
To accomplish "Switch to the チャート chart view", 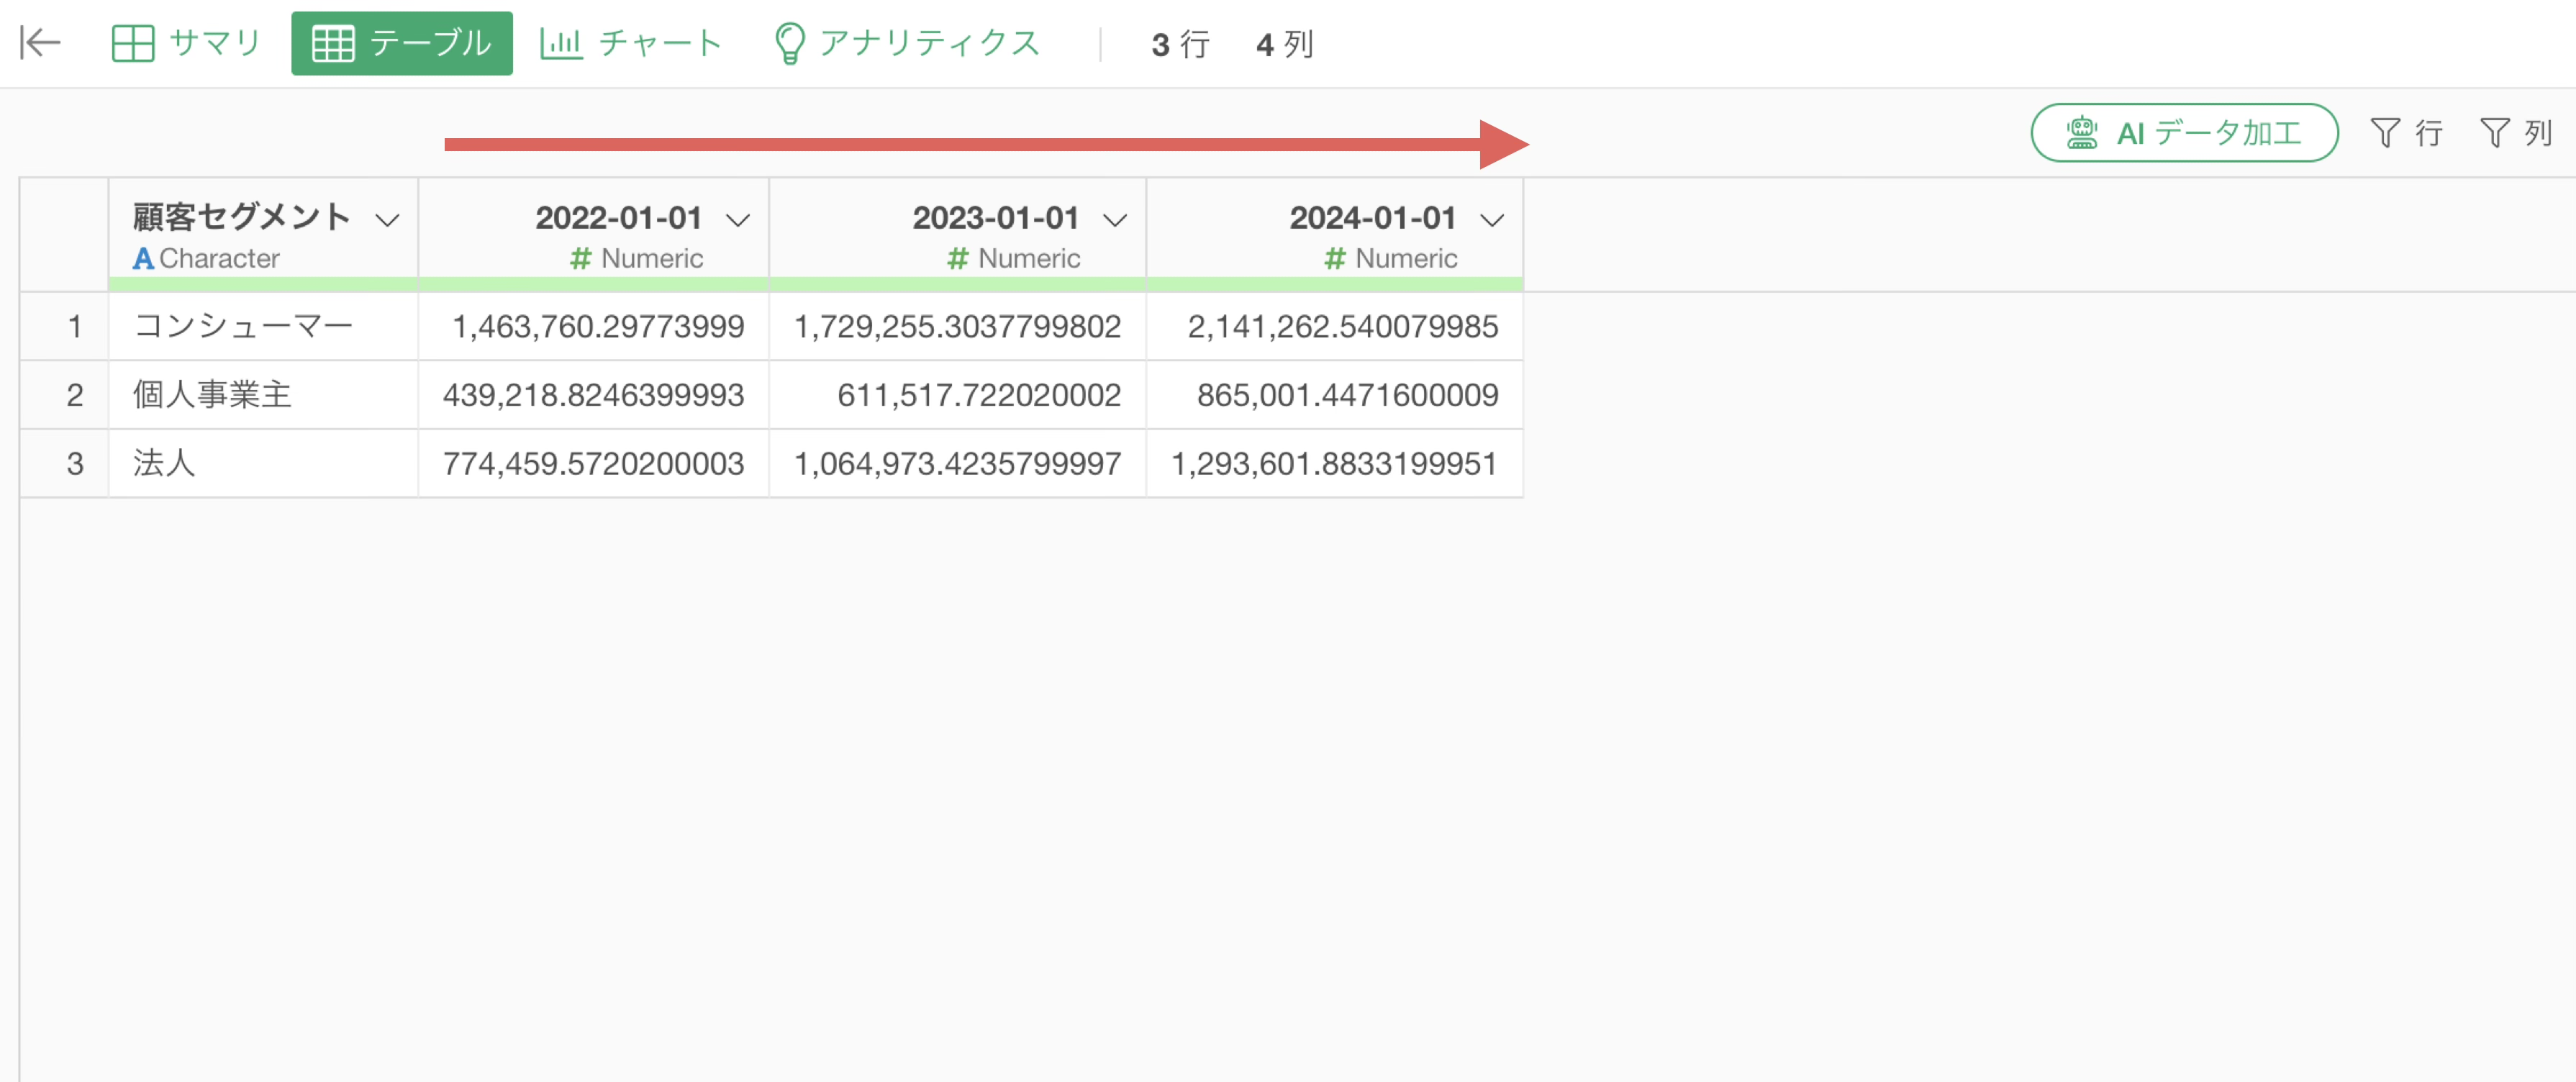I will pyautogui.click(x=631, y=43).
